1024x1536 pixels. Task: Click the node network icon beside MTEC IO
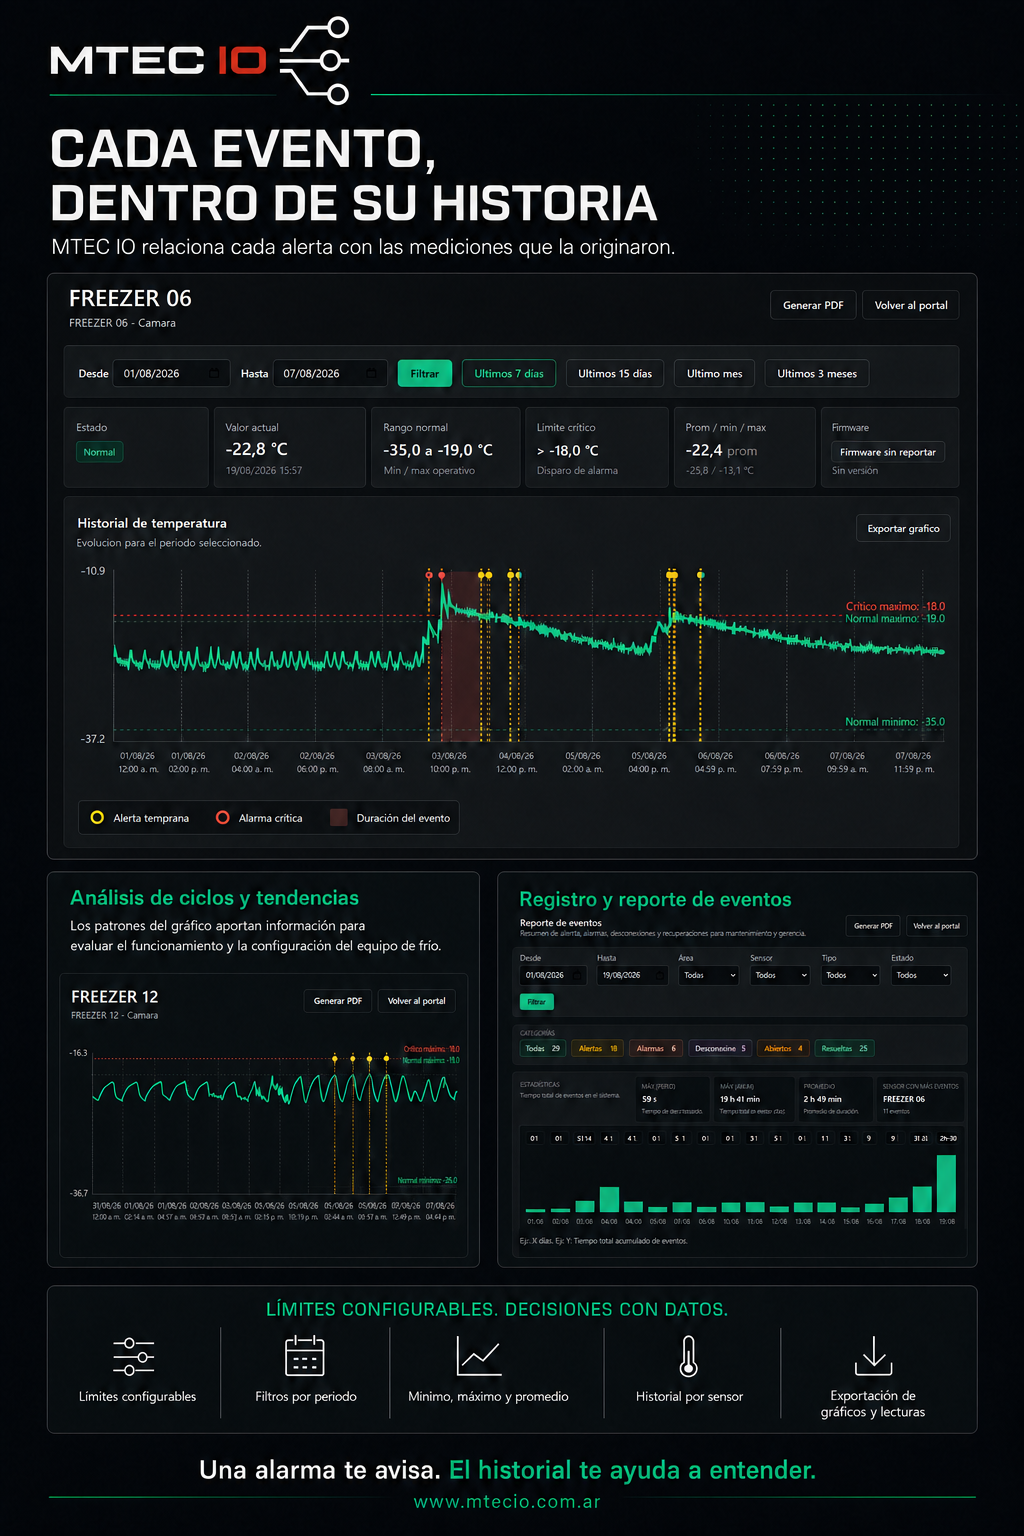(313, 60)
